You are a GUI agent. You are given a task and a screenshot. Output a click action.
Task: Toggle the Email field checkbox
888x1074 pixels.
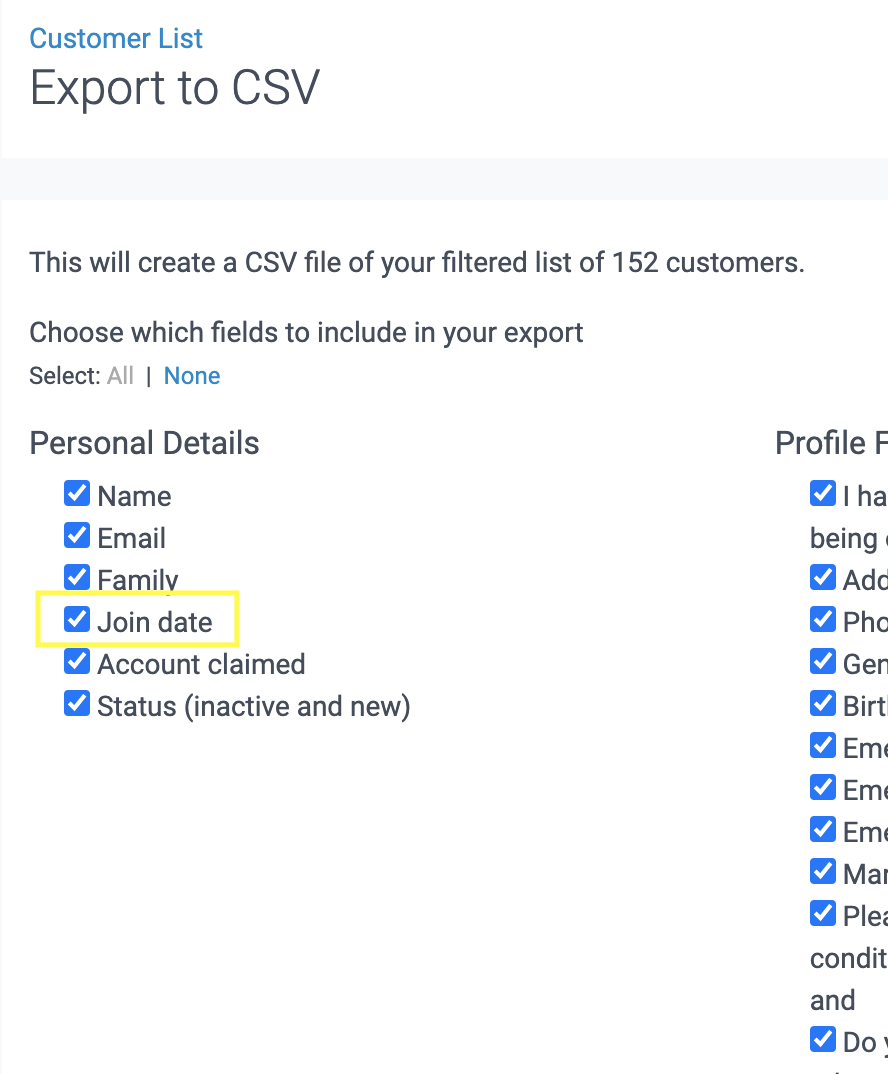pyautogui.click(x=77, y=536)
